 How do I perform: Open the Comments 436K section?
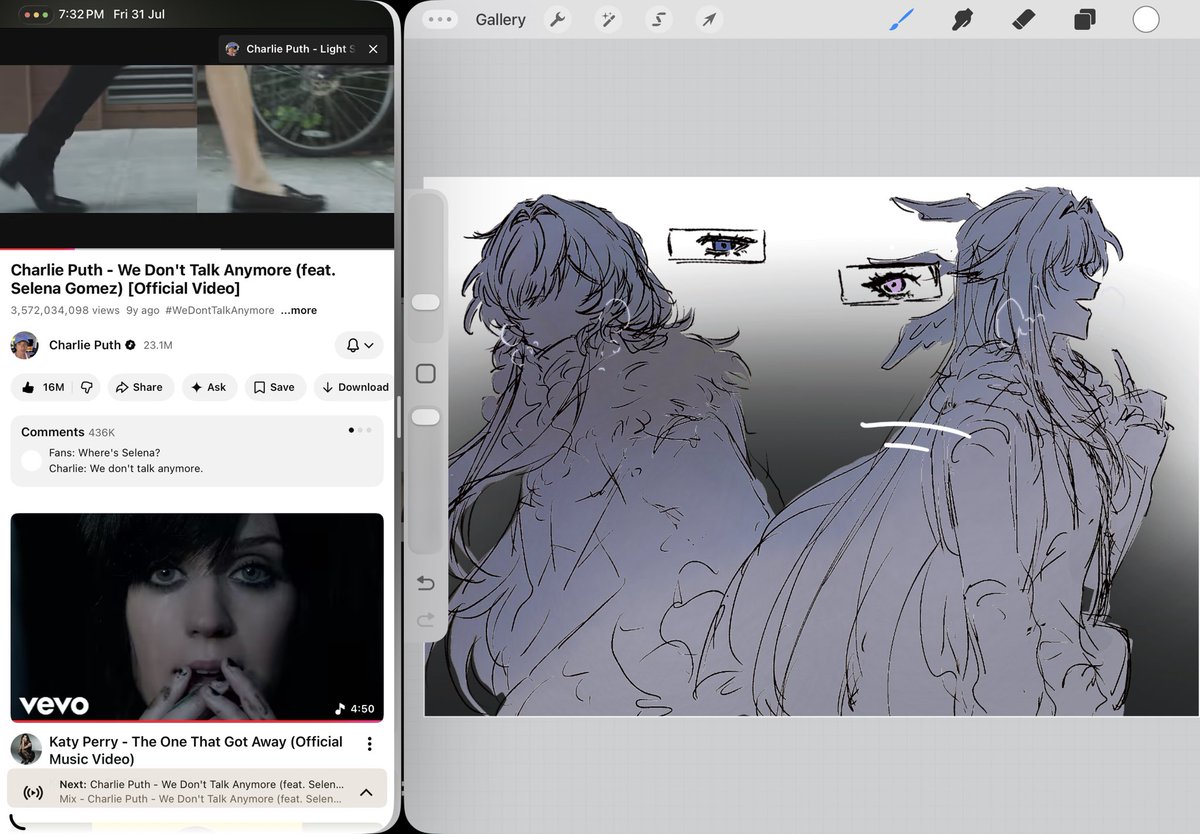(197, 451)
